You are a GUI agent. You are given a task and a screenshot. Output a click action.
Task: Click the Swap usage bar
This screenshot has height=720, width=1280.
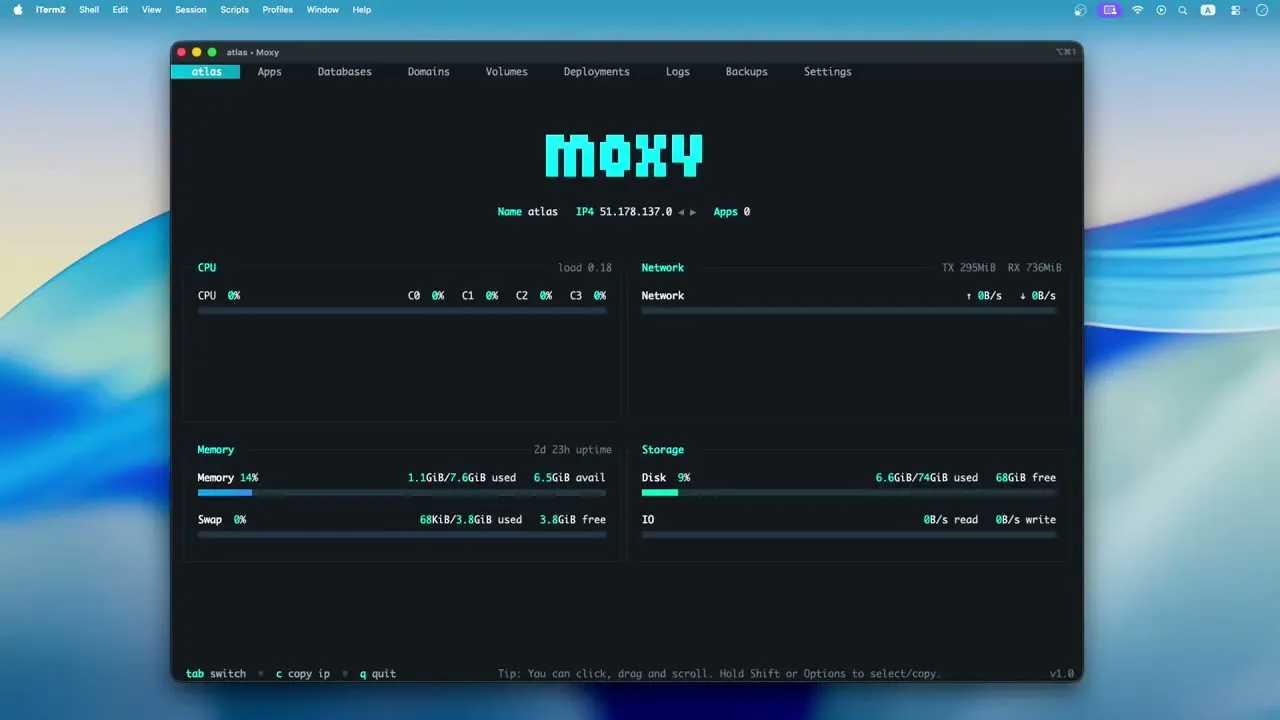pos(402,535)
